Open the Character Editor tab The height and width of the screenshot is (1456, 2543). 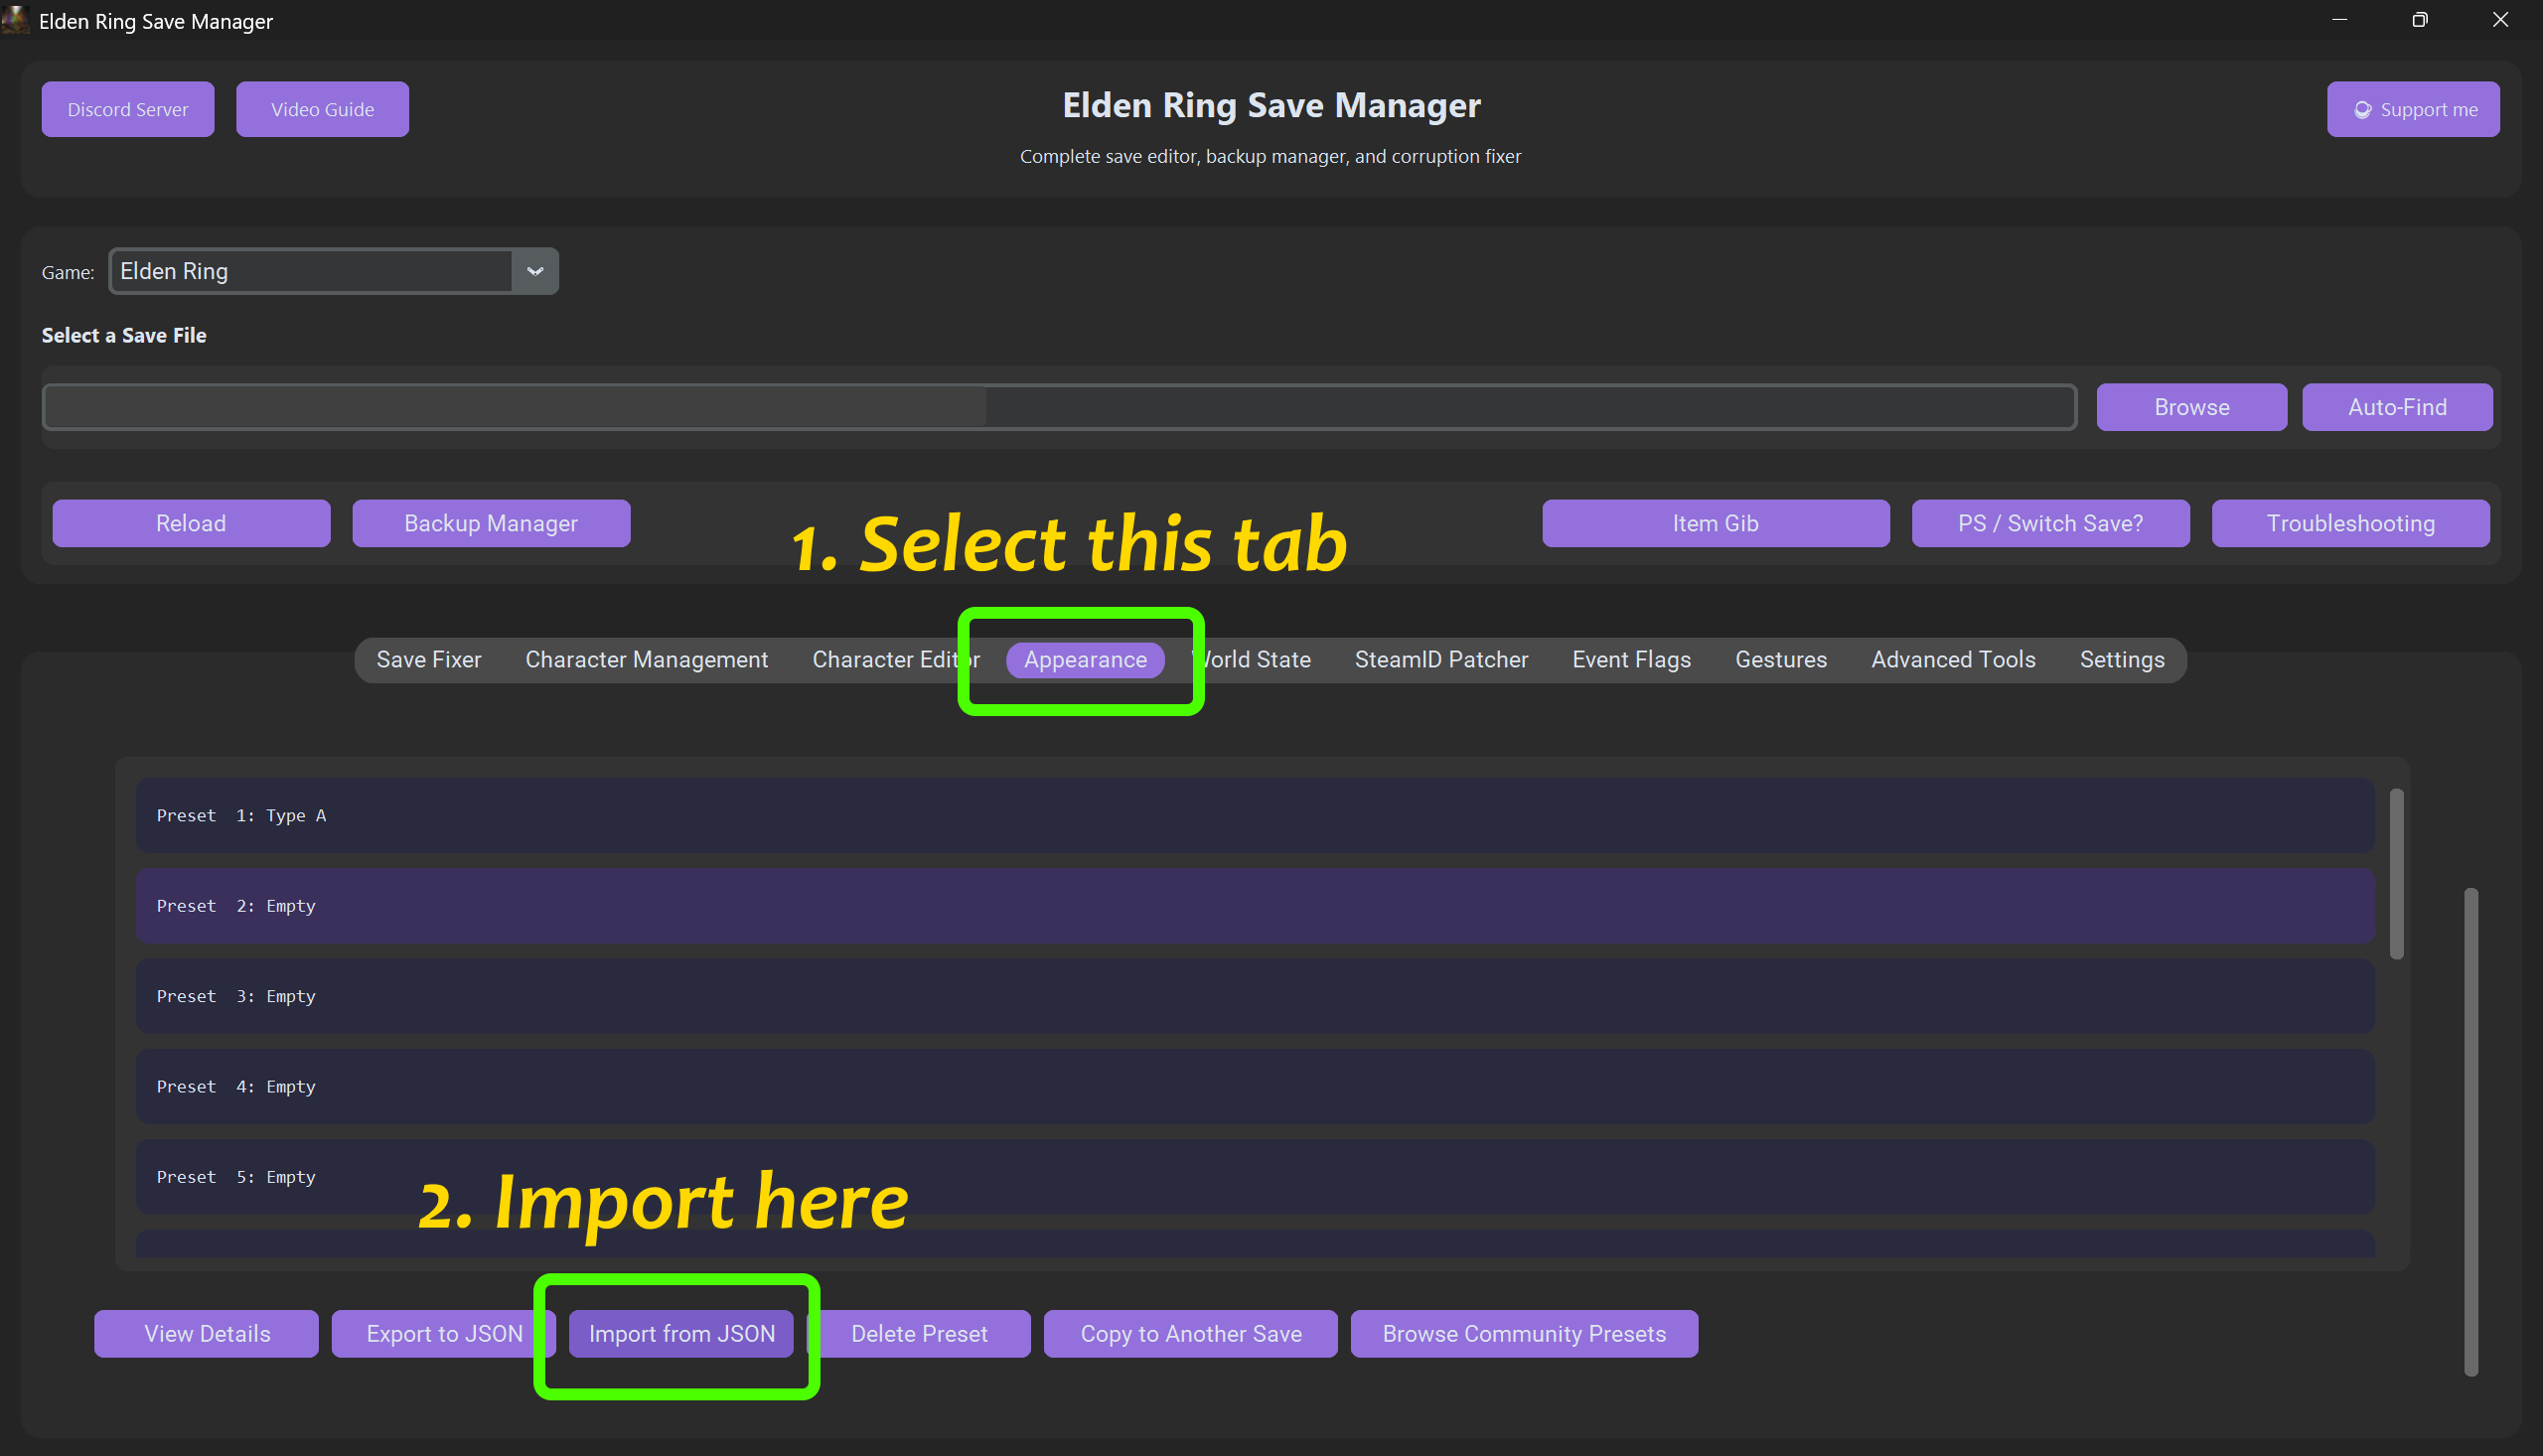pos(896,660)
